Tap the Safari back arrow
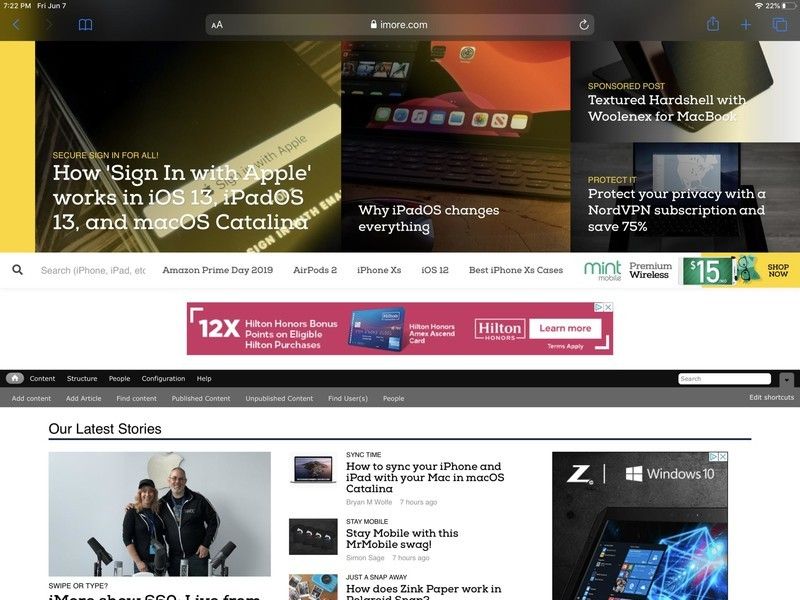Image resolution: width=800 pixels, height=600 pixels. click(x=16, y=25)
